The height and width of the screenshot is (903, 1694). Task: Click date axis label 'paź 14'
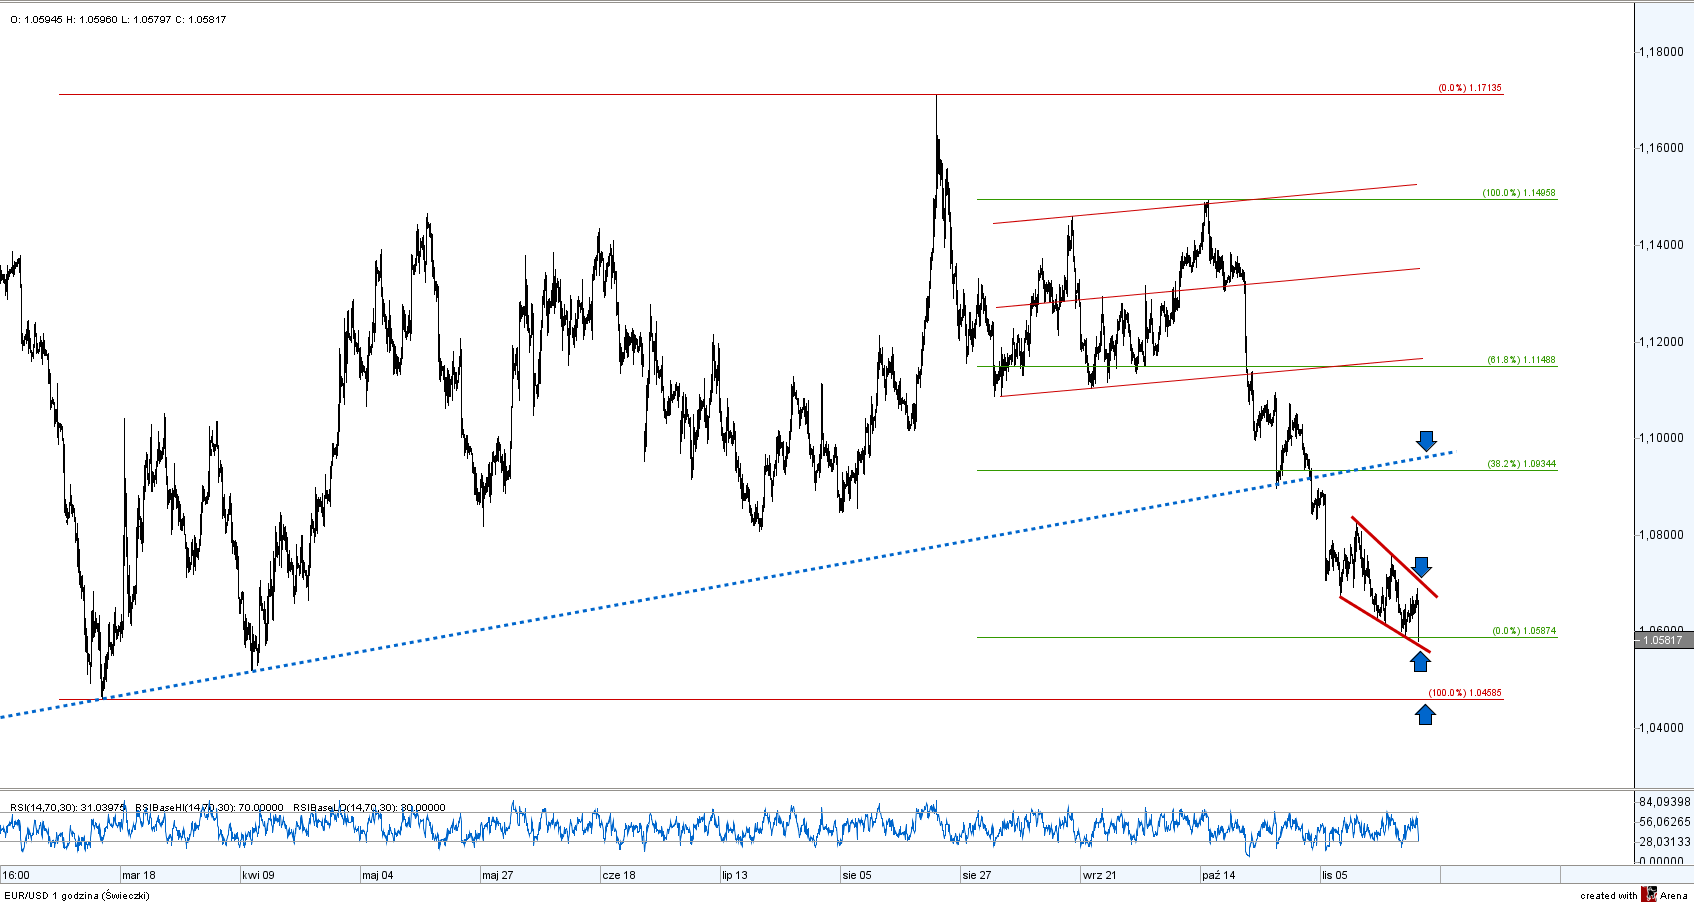click(1219, 875)
